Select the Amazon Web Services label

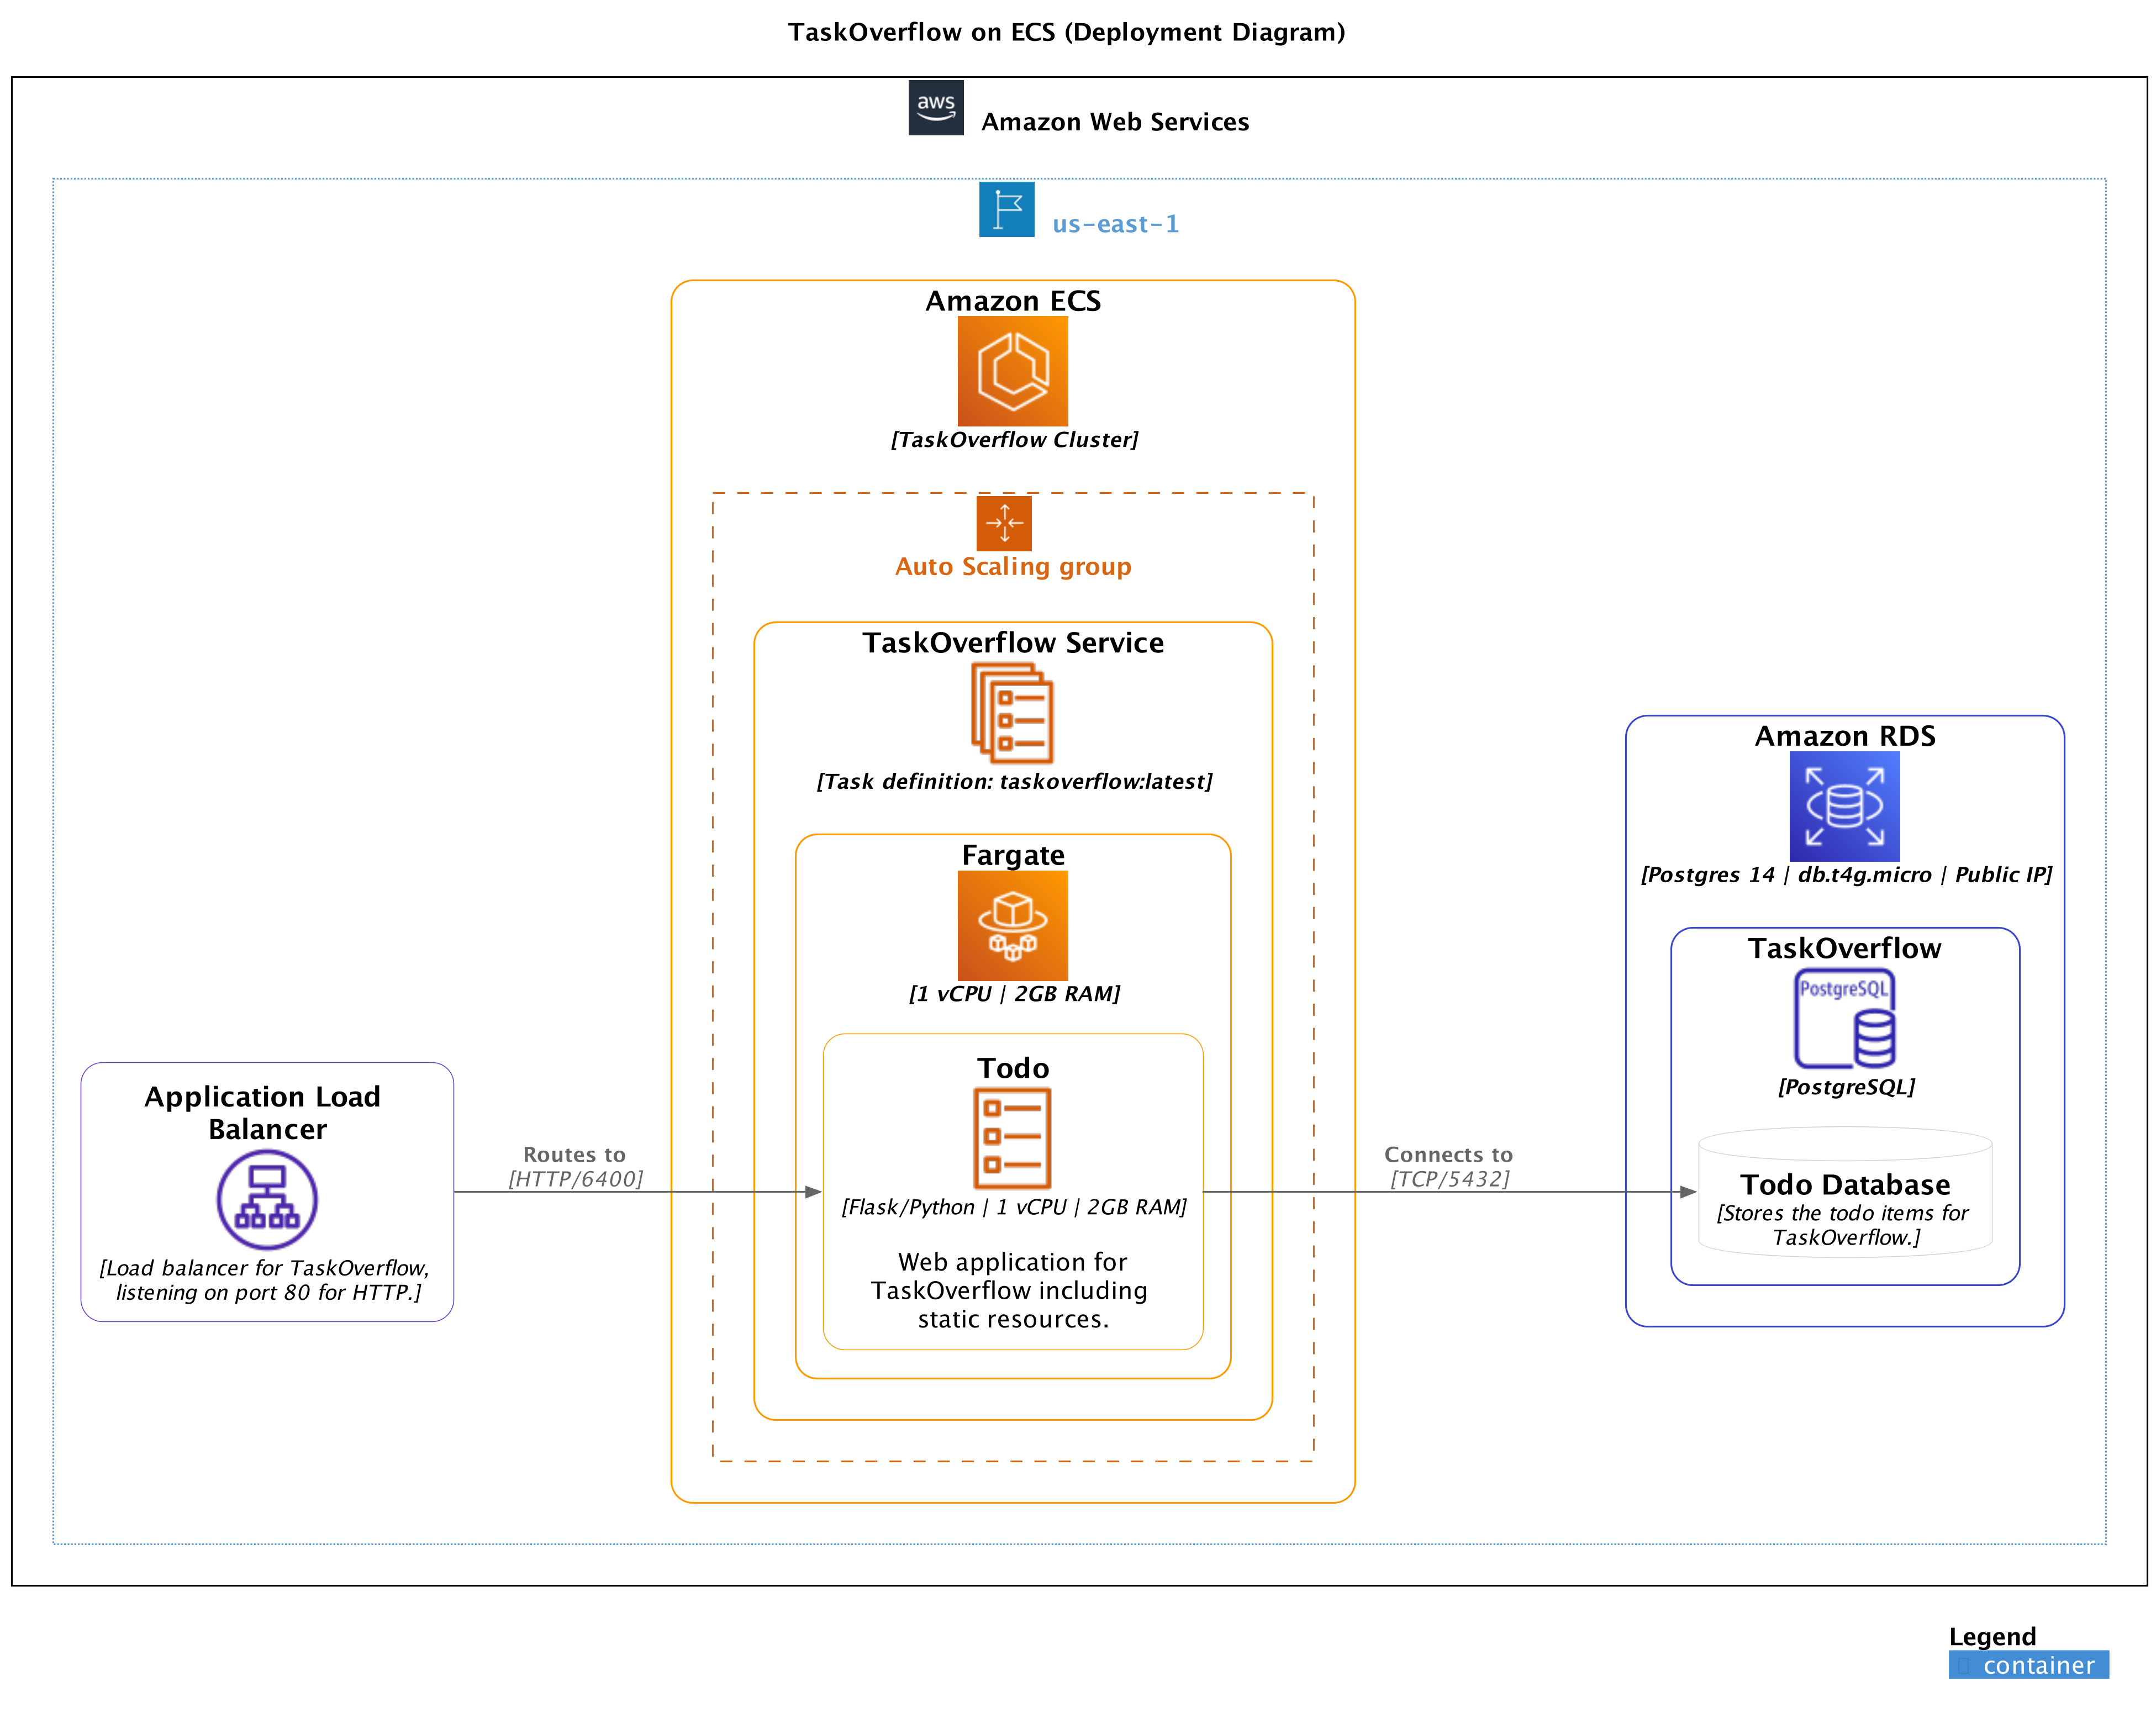1115,122
